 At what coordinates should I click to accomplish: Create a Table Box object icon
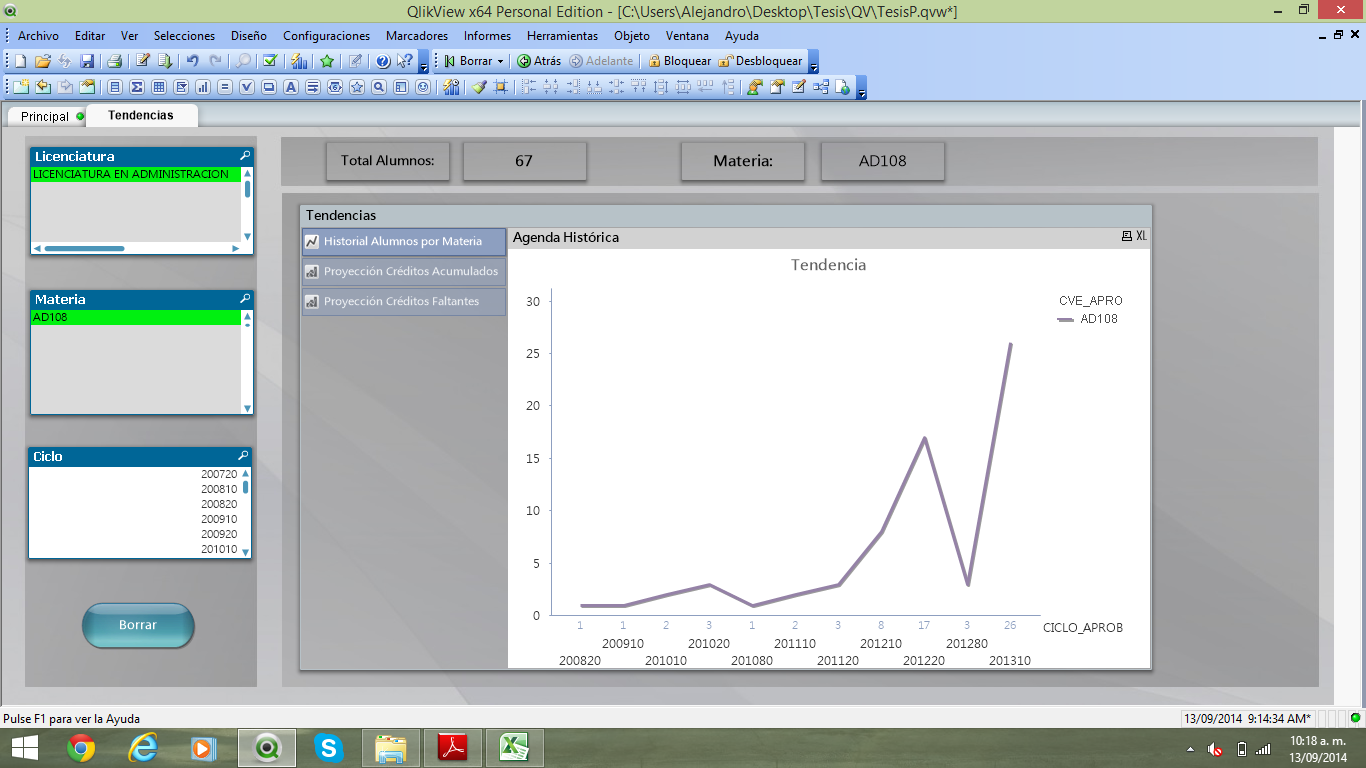coord(159,87)
